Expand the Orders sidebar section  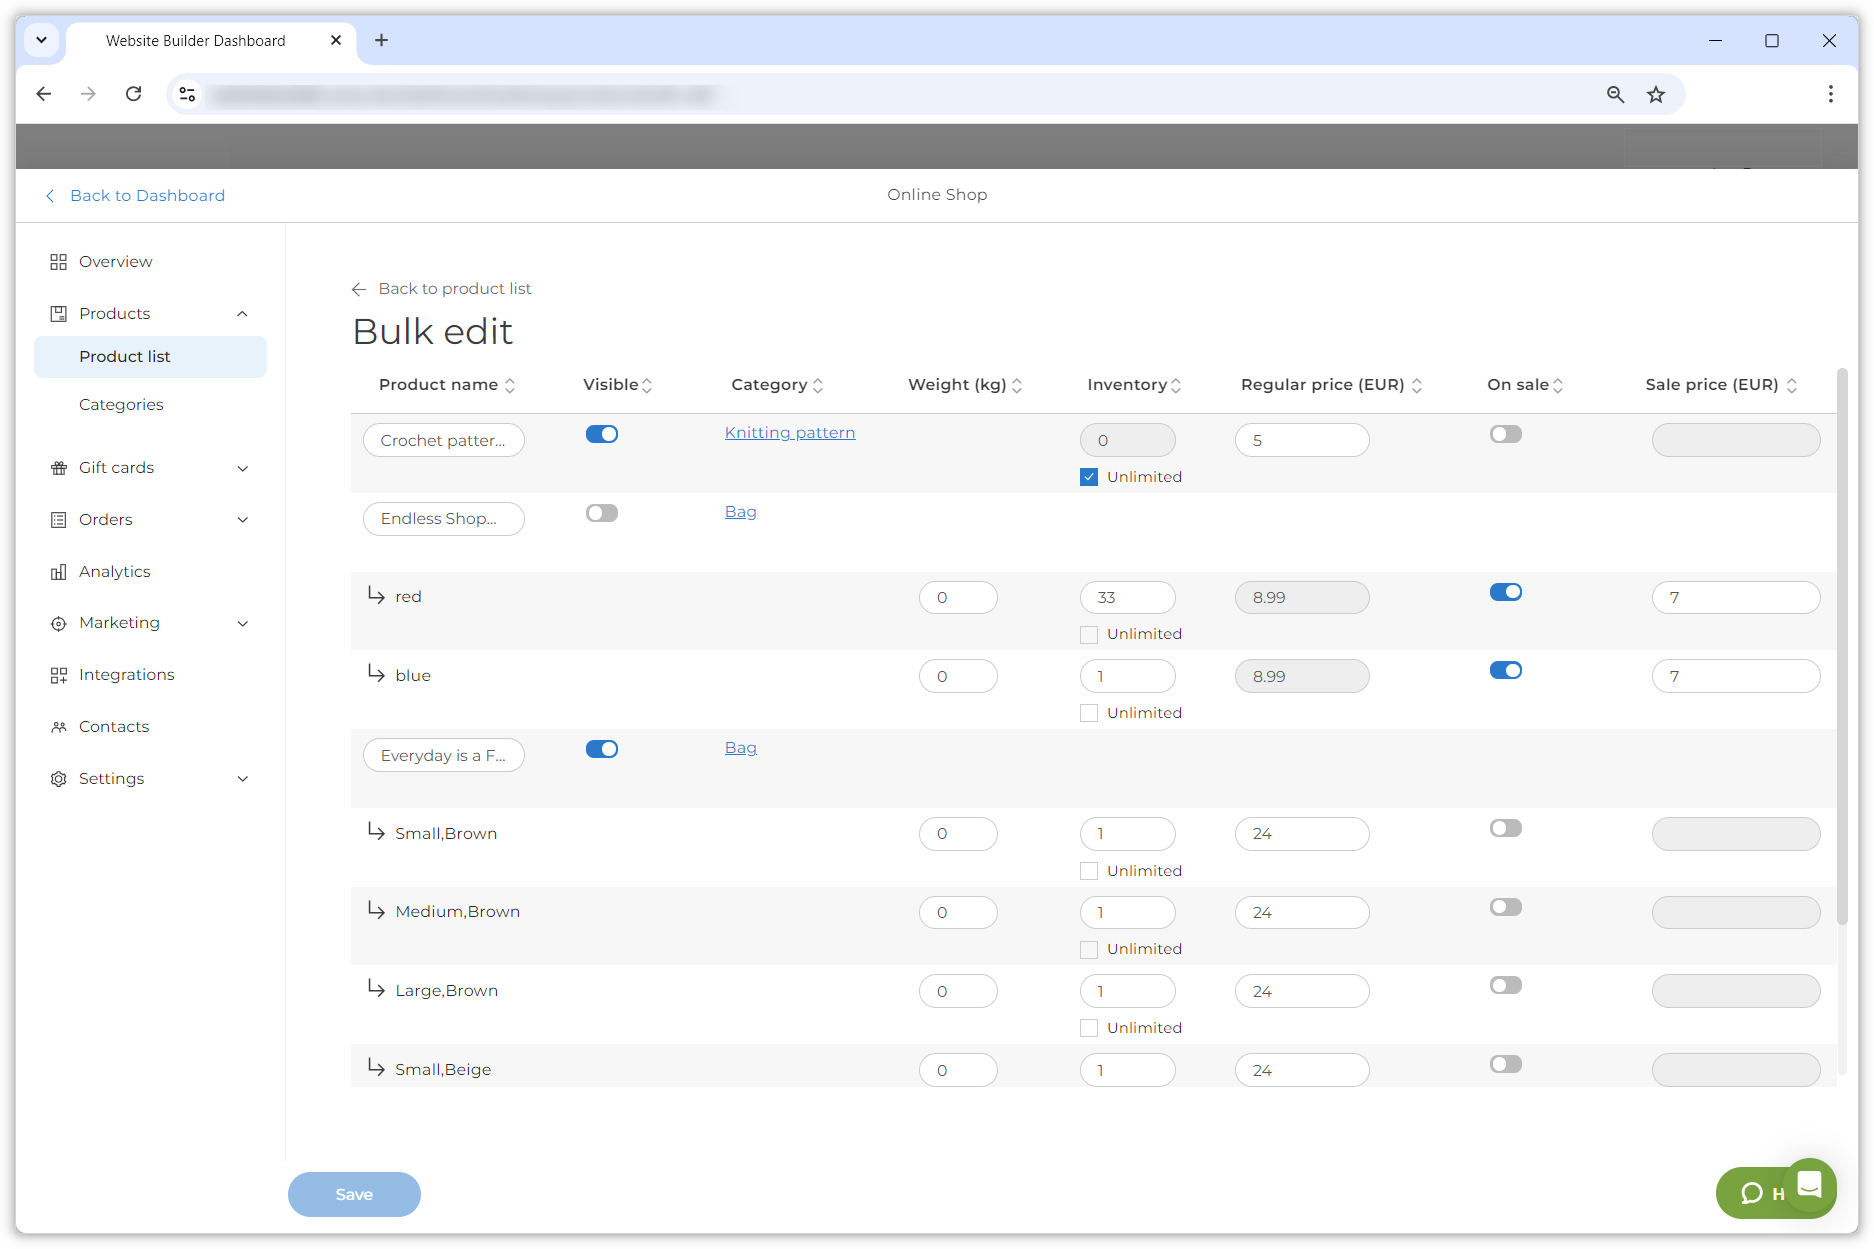point(242,520)
